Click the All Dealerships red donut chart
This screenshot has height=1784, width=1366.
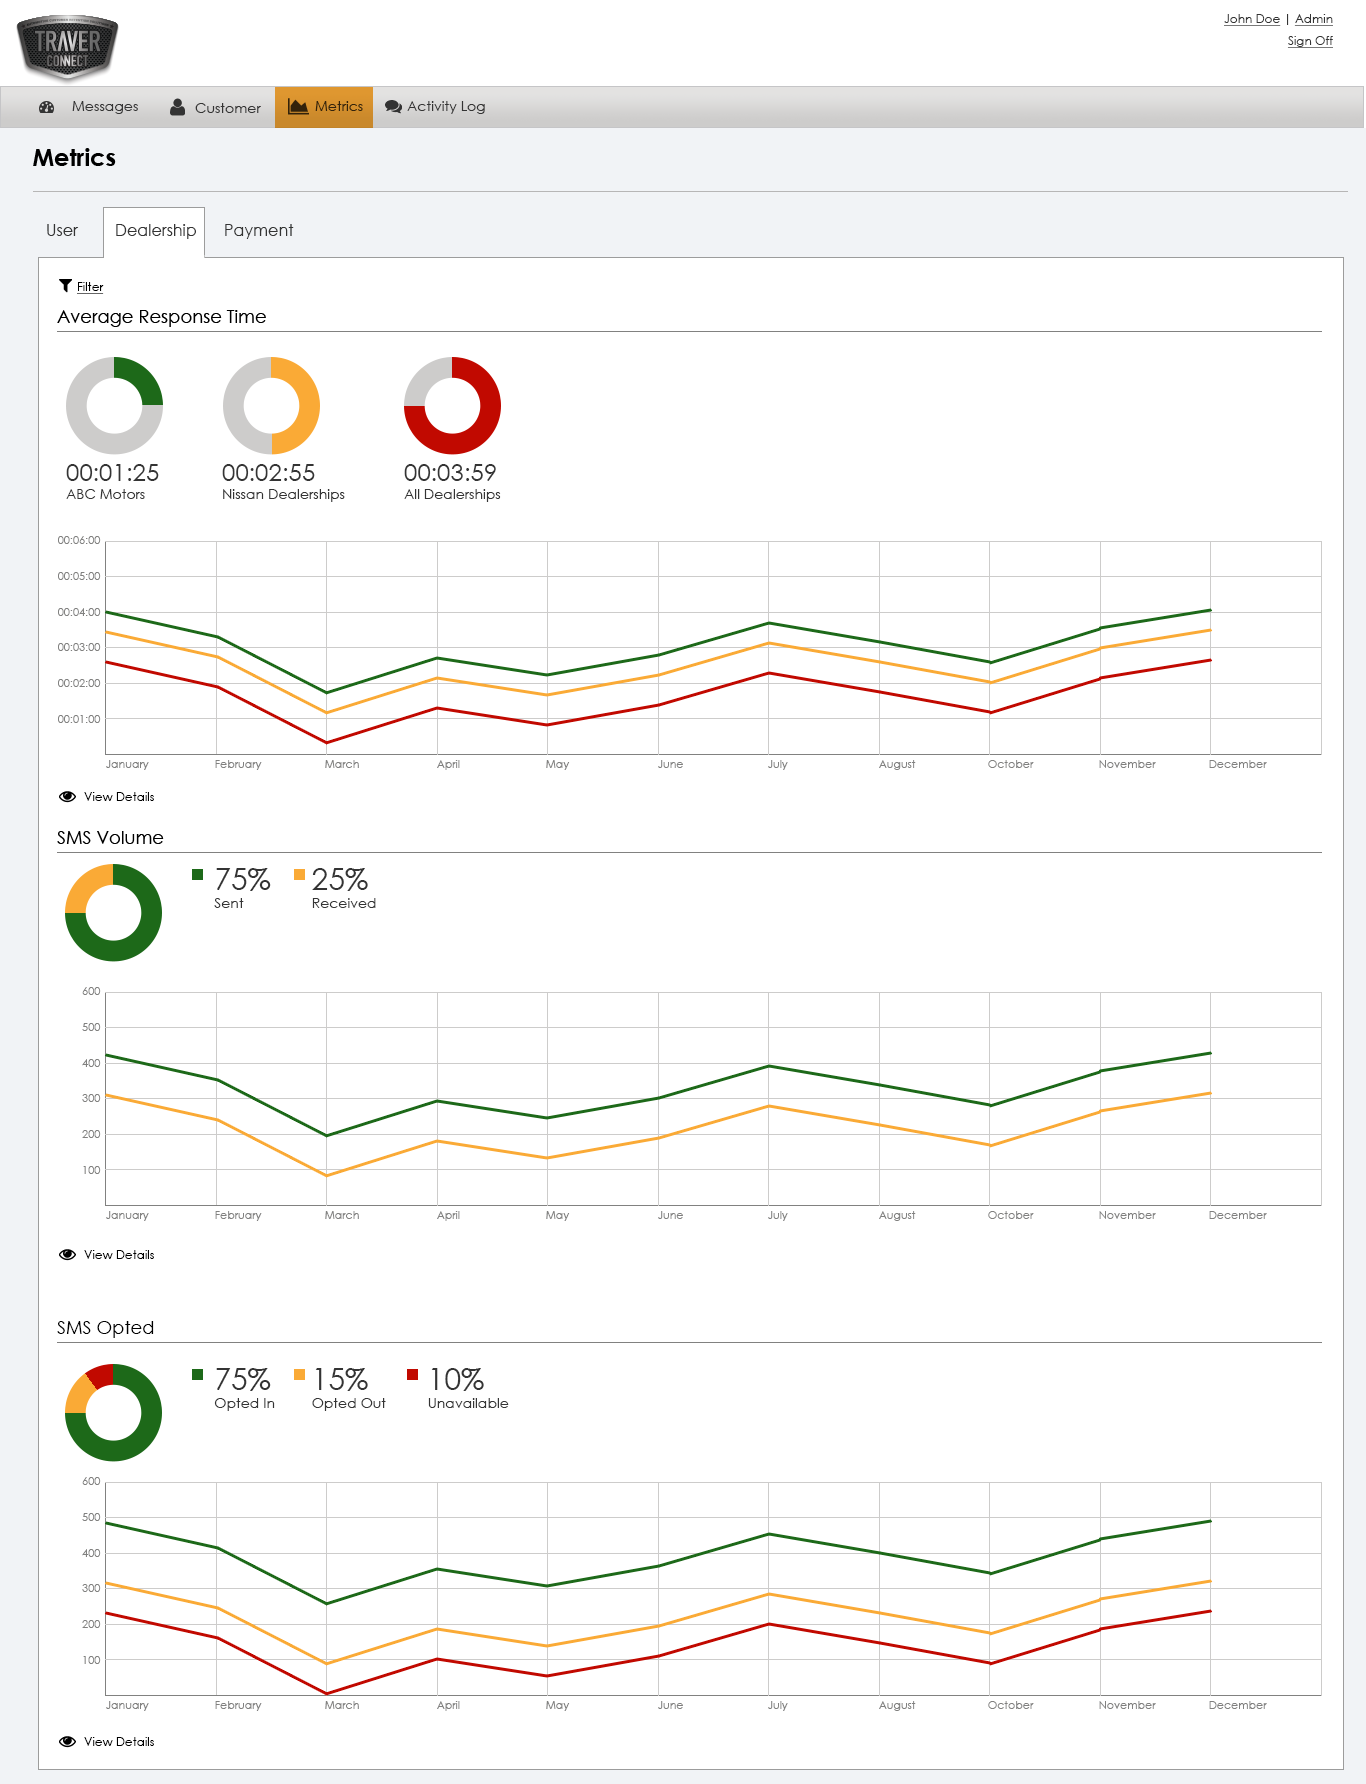452,406
